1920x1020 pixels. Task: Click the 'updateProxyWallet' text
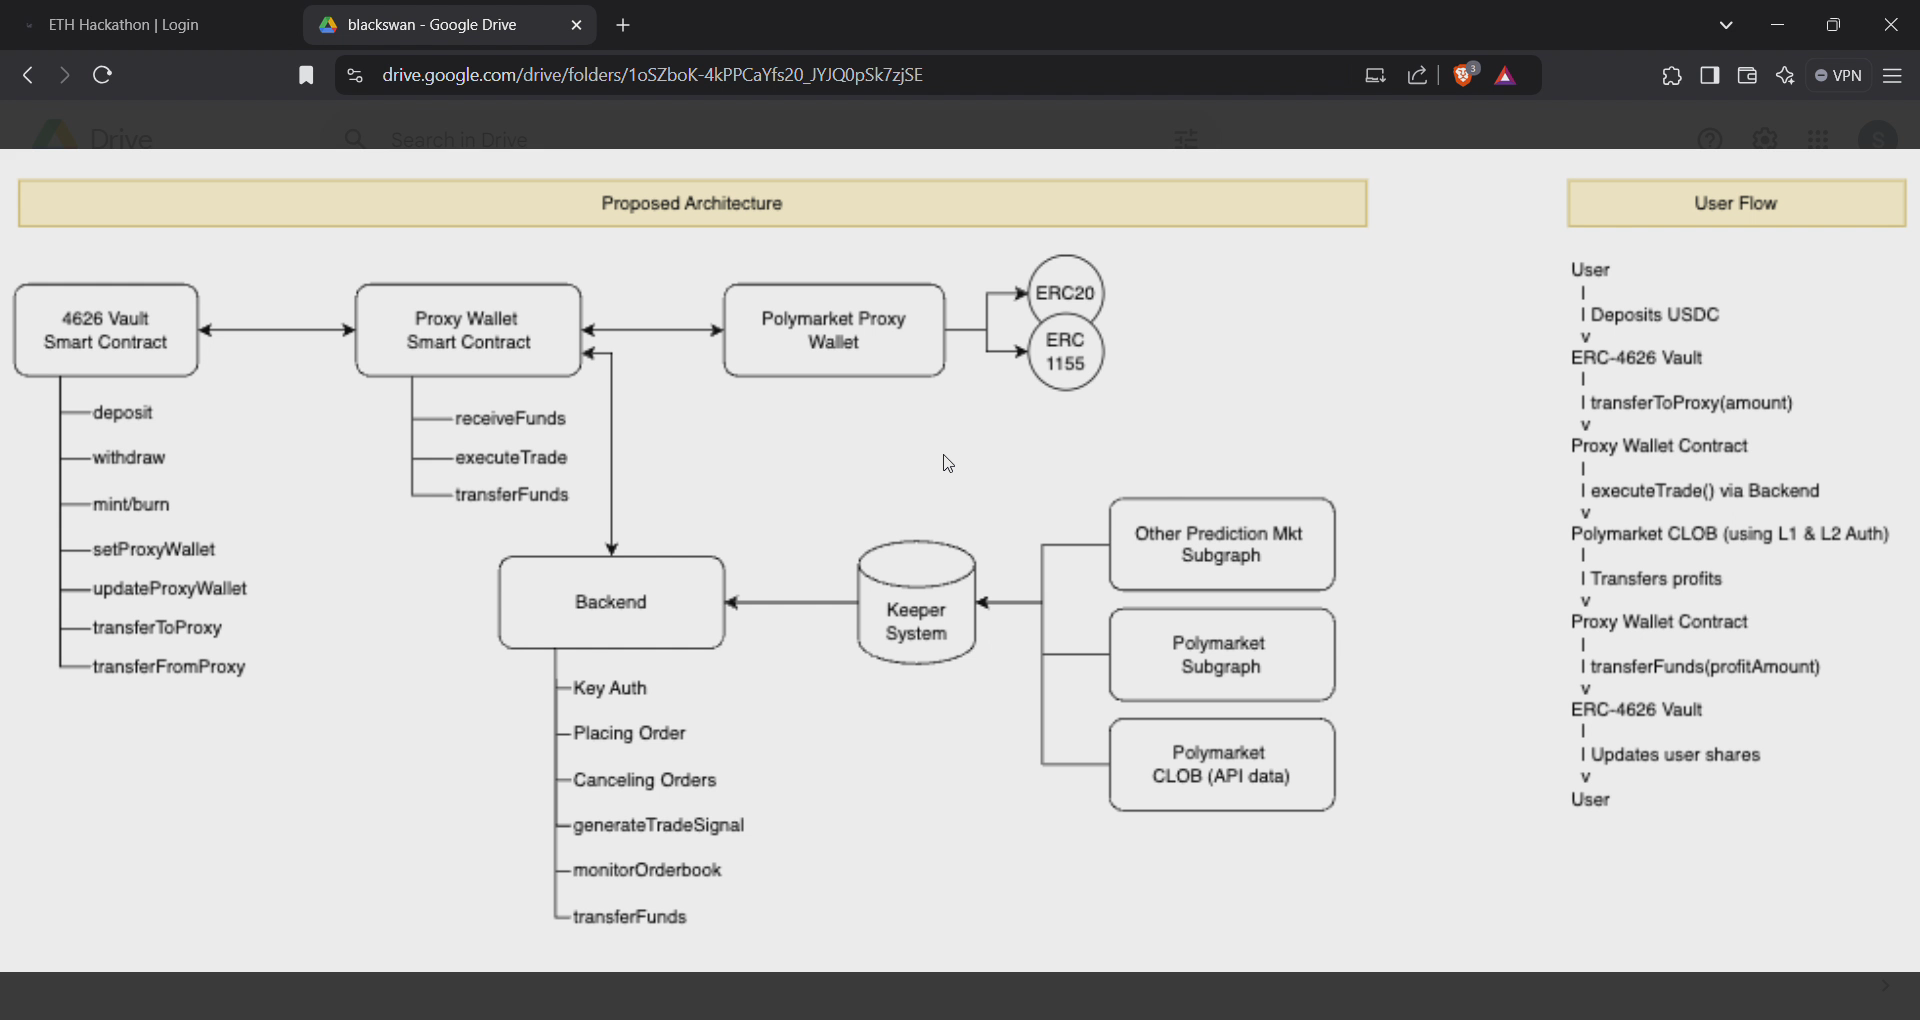pyautogui.click(x=170, y=589)
